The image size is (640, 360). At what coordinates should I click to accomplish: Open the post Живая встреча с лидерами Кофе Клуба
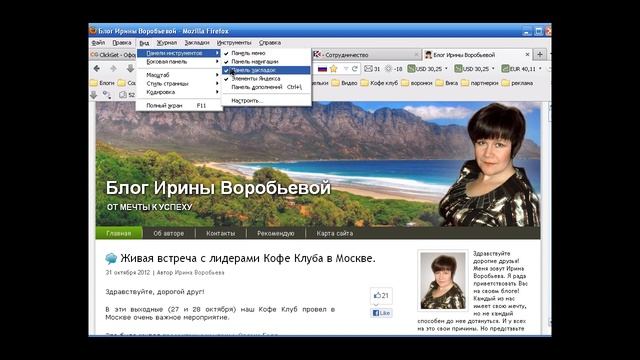[x=248, y=258]
